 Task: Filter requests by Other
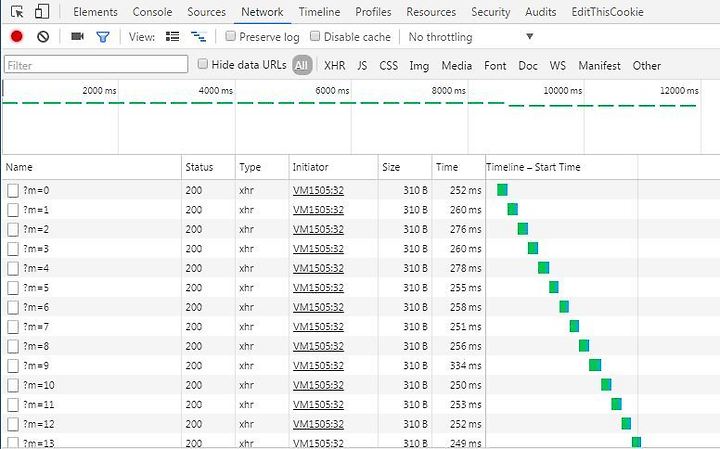(647, 66)
